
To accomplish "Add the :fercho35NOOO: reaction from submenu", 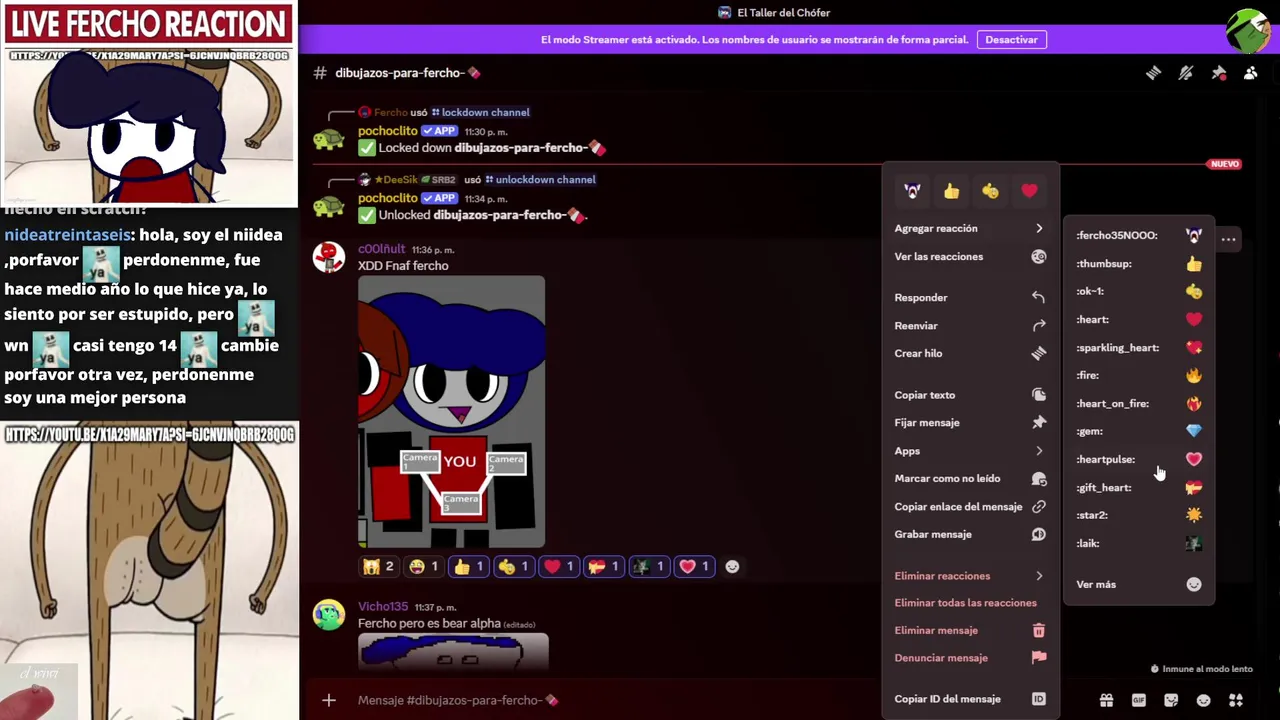I will pyautogui.click(x=1139, y=235).
